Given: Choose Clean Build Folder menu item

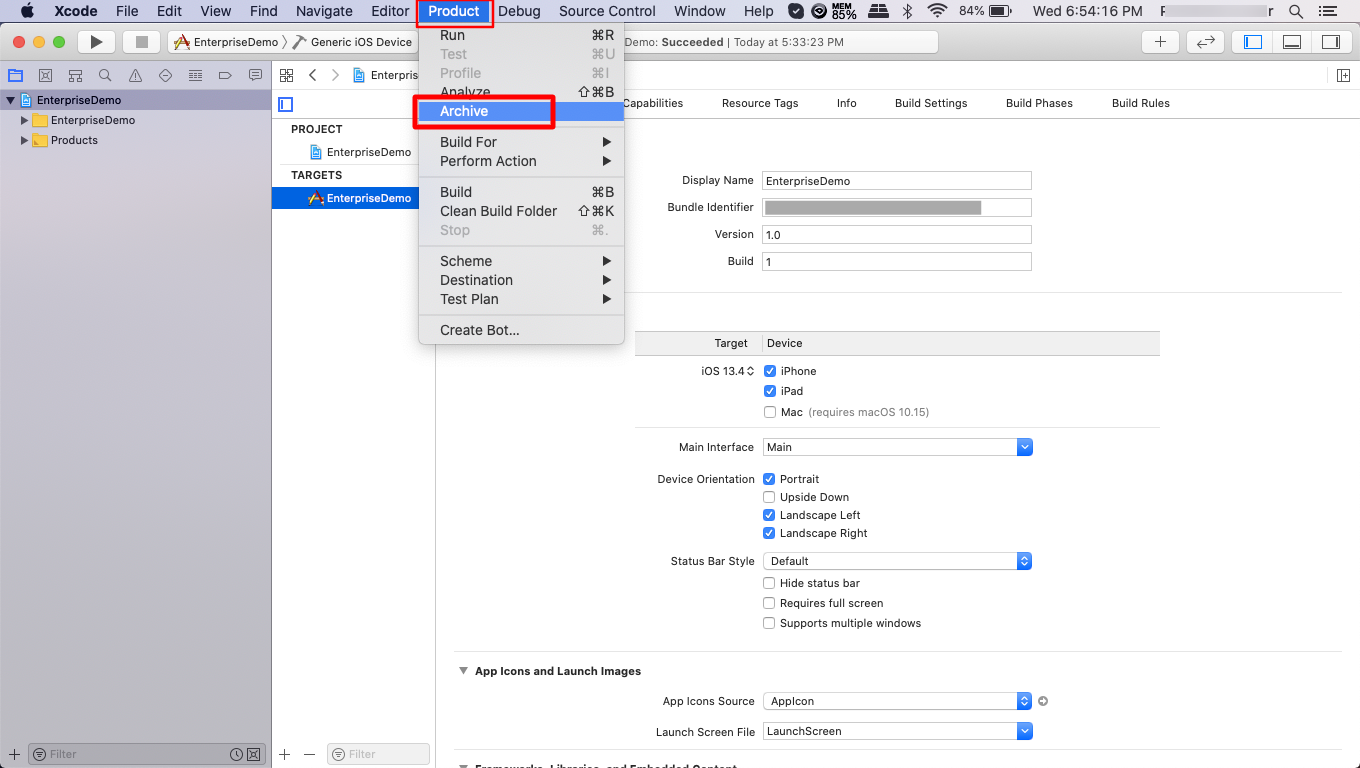Looking at the screenshot, I should pyautogui.click(x=521, y=211).
